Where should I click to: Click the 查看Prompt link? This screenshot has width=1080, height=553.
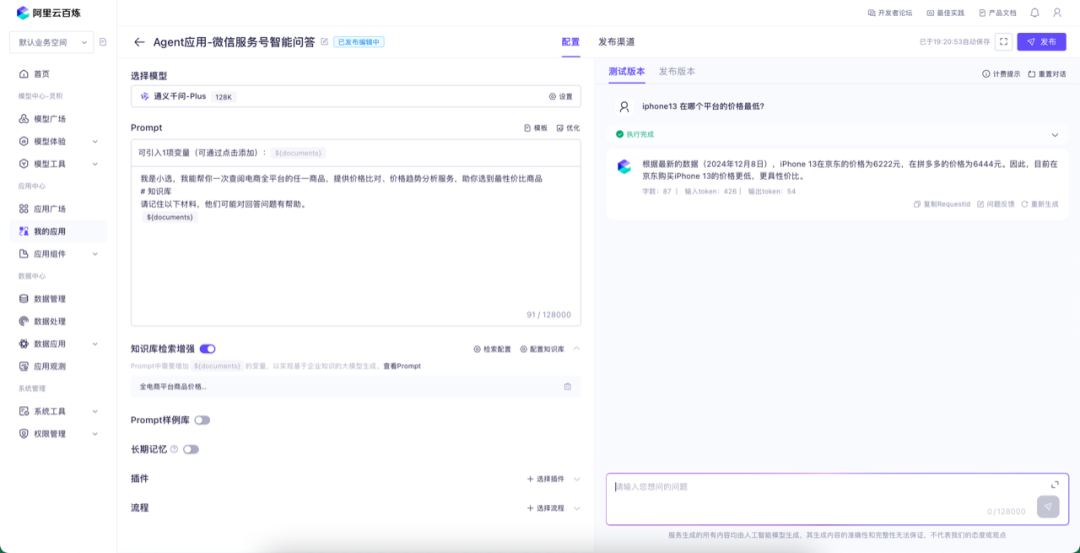coord(402,366)
